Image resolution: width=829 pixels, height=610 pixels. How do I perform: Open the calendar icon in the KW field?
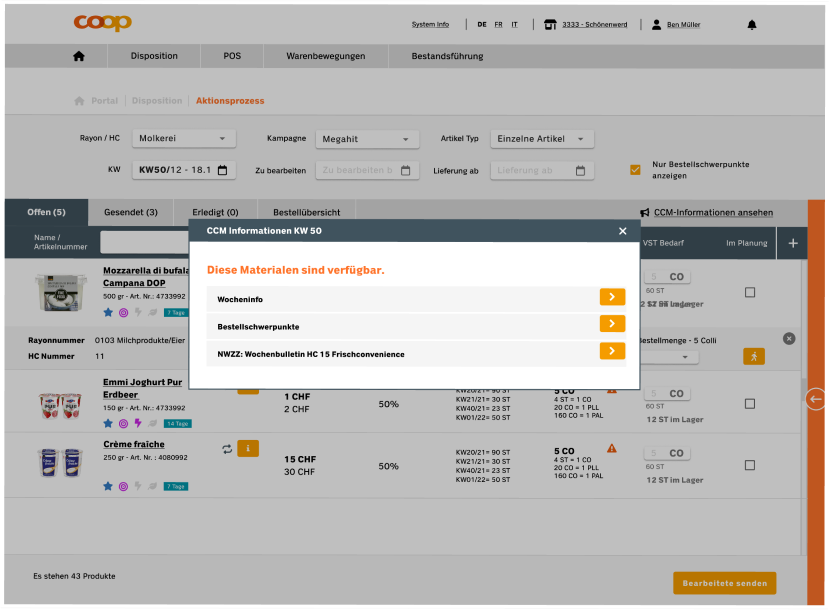pyautogui.click(x=223, y=170)
